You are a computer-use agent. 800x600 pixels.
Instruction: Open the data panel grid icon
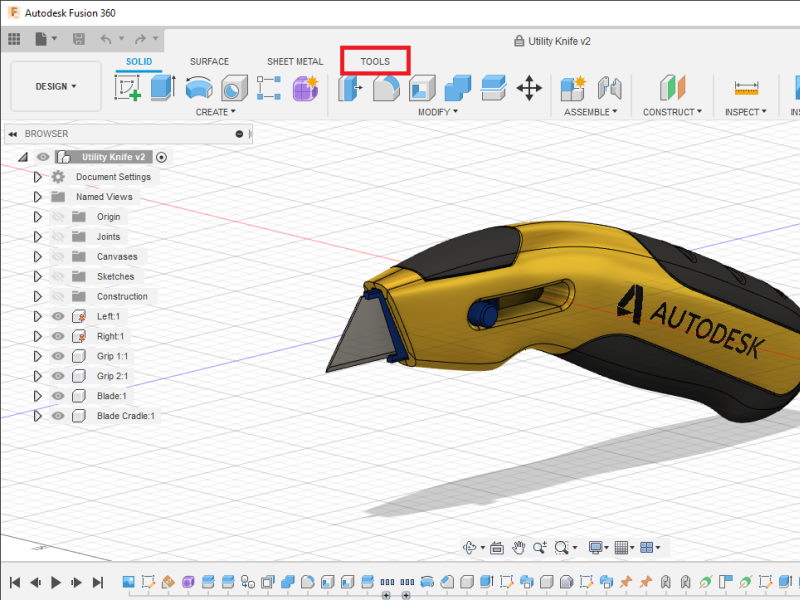tap(14, 39)
